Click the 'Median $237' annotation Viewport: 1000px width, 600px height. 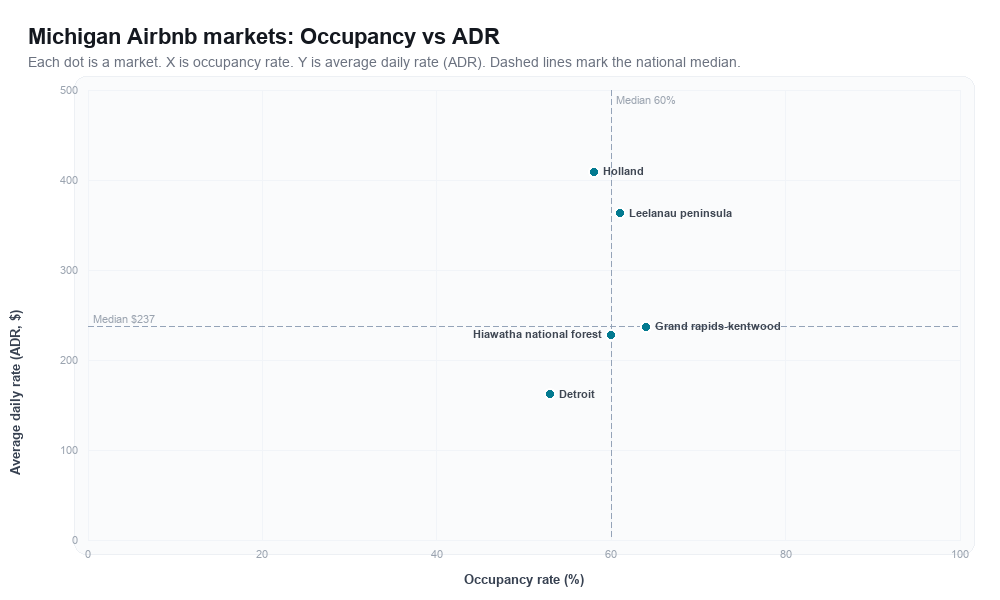tap(124, 319)
